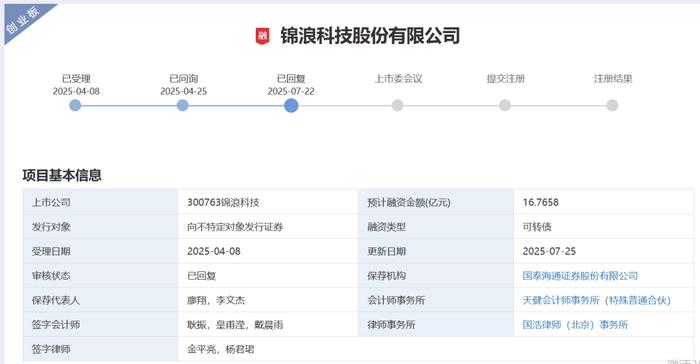The width and height of the screenshot is (700, 364).
Task: Click the 律师事务所 label cell
Action: 436,325
